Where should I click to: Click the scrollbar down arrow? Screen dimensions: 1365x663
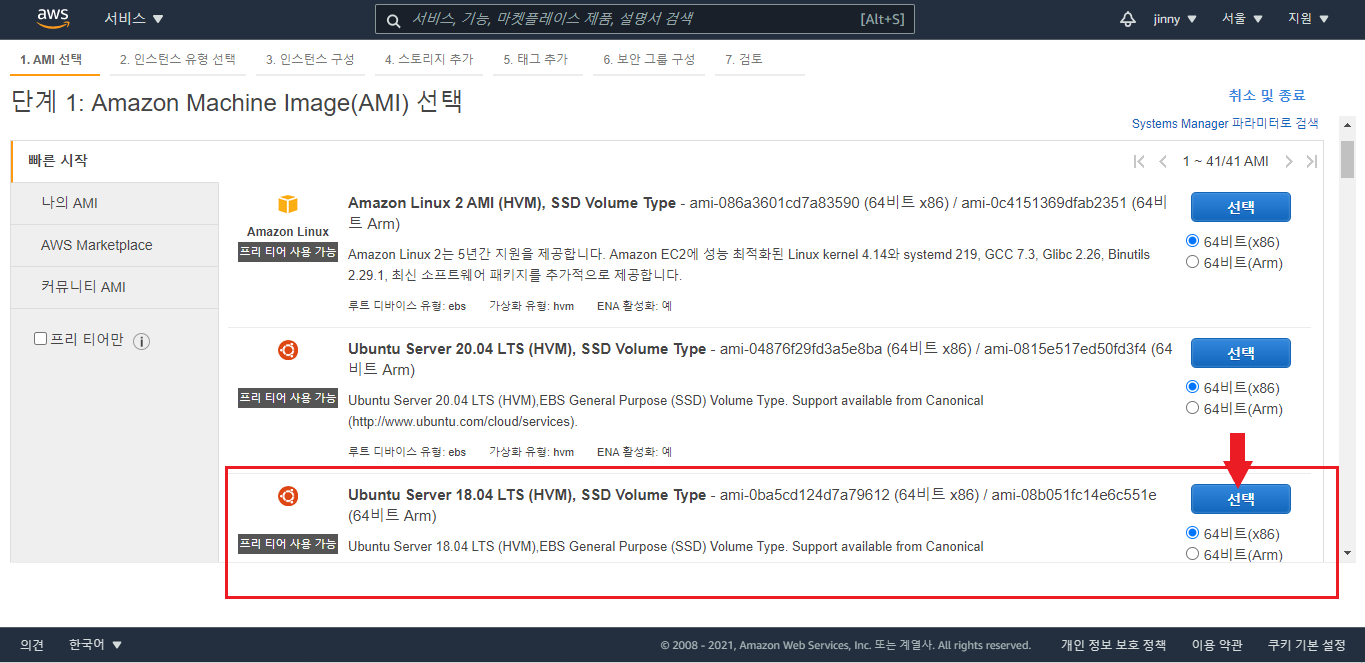click(1347, 553)
